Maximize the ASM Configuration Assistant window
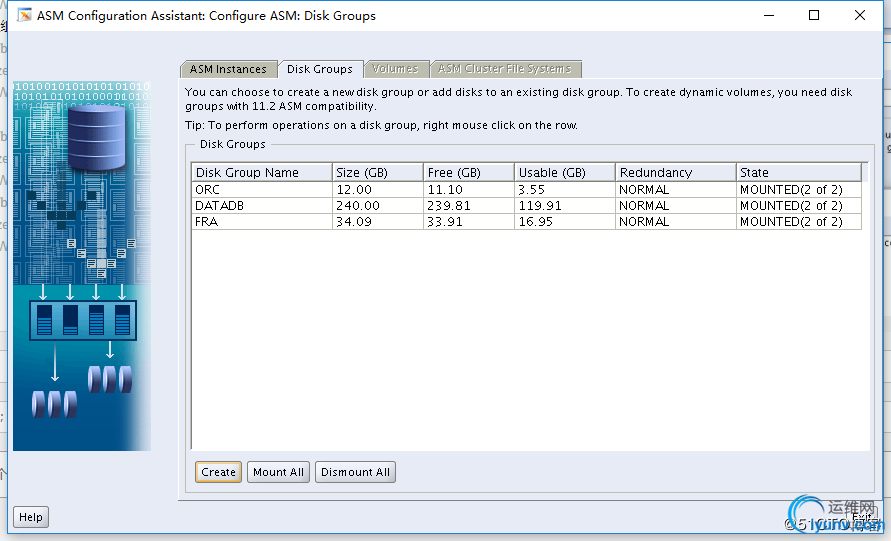The height and width of the screenshot is (541, 891). coord(814,15)
